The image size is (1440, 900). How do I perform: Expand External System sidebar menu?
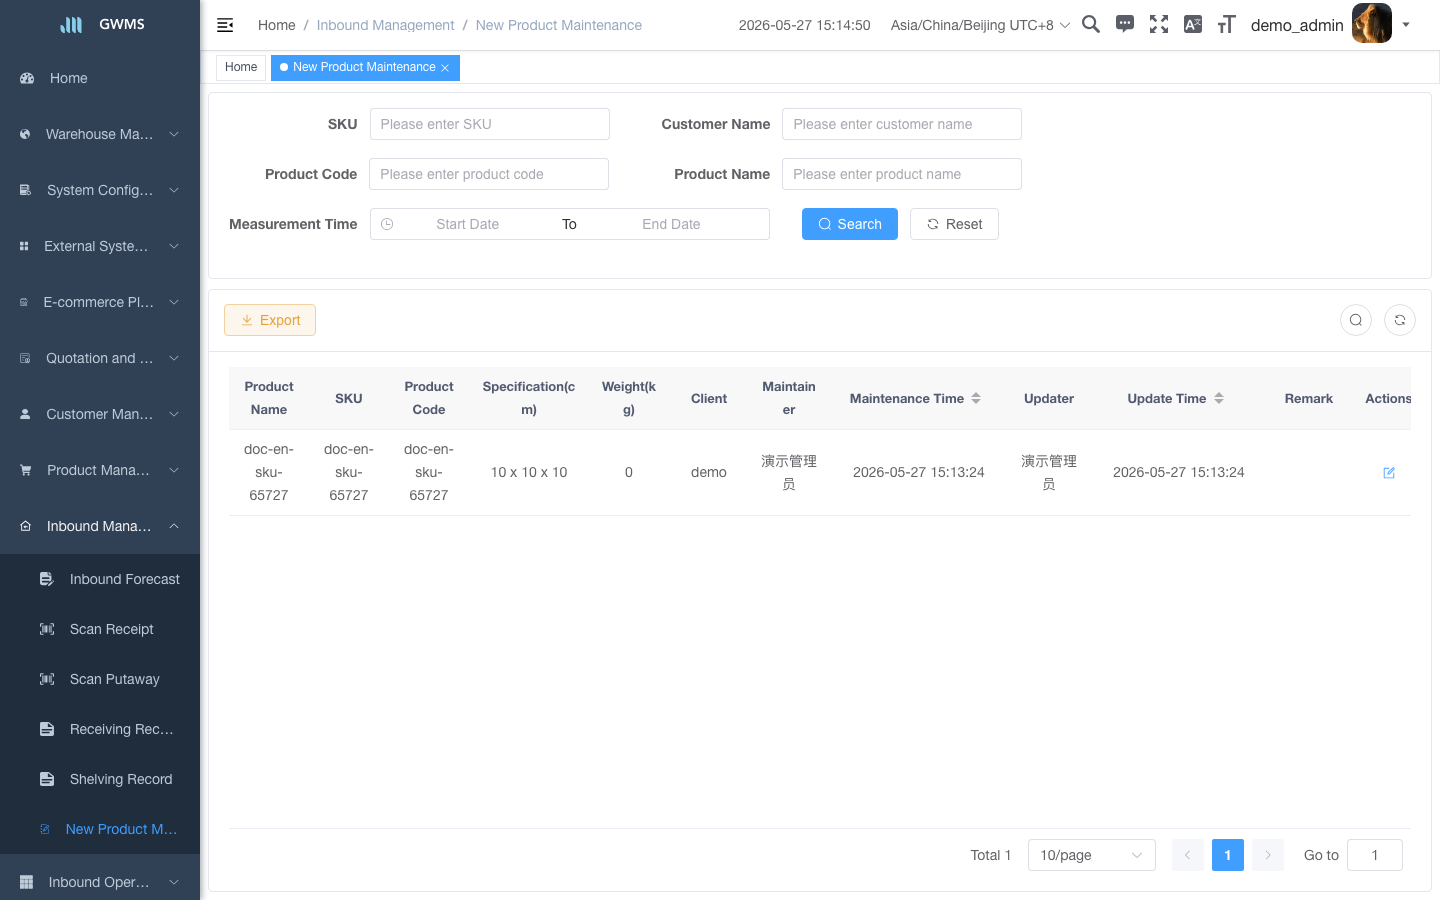[100, 246]
